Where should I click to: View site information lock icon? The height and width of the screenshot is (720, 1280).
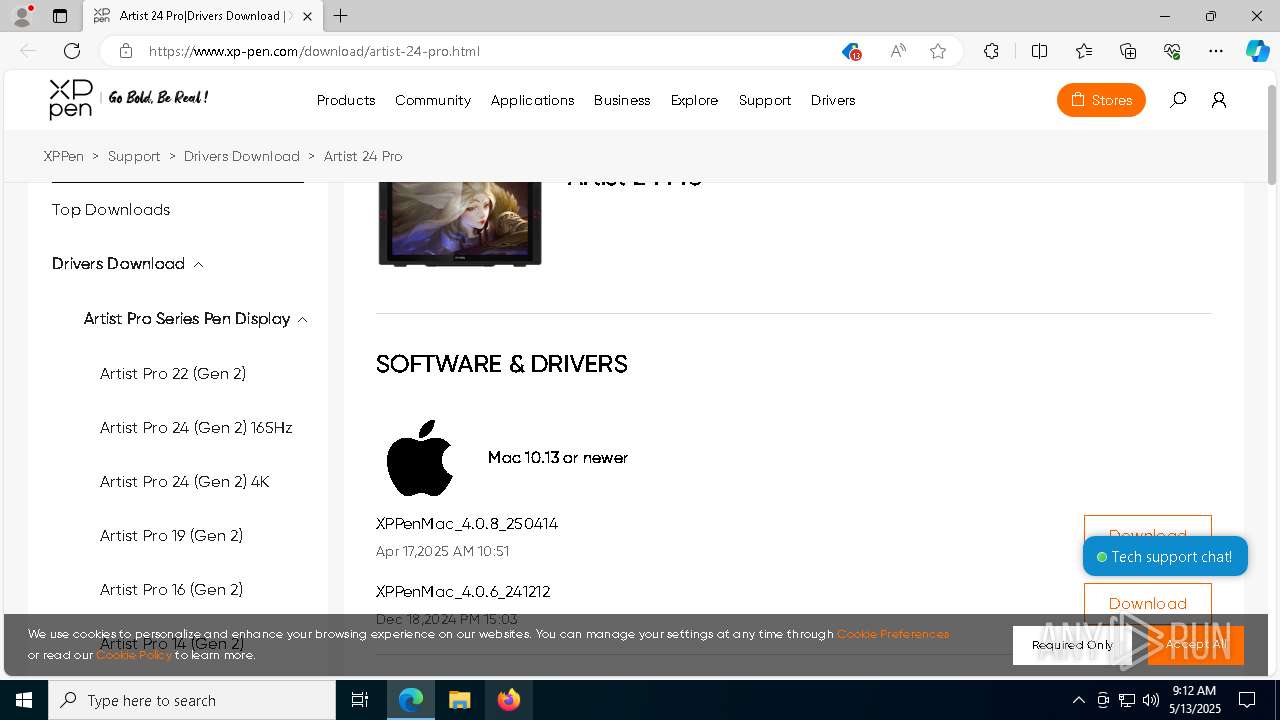point(125,51)
